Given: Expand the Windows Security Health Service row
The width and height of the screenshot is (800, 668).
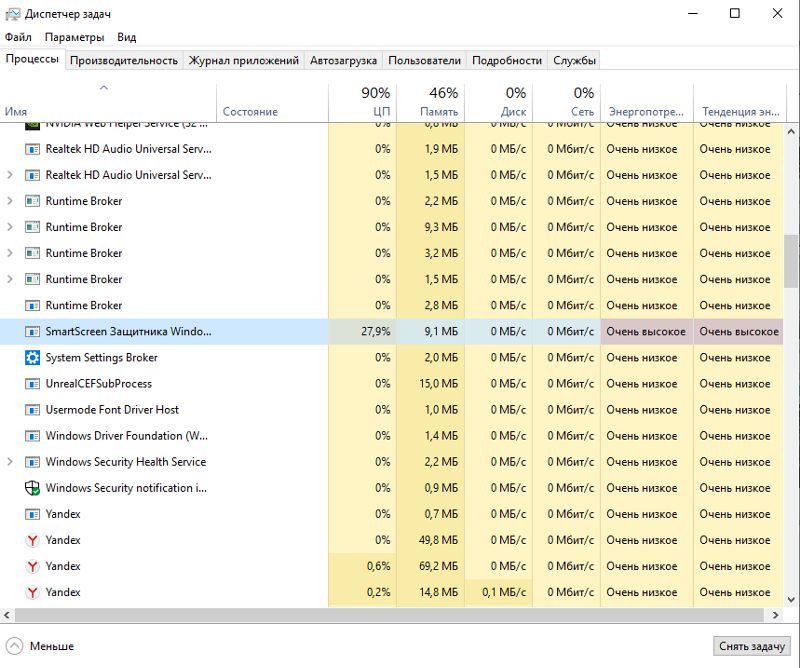Looking at the screenshot, I should [x=10, y=462].
